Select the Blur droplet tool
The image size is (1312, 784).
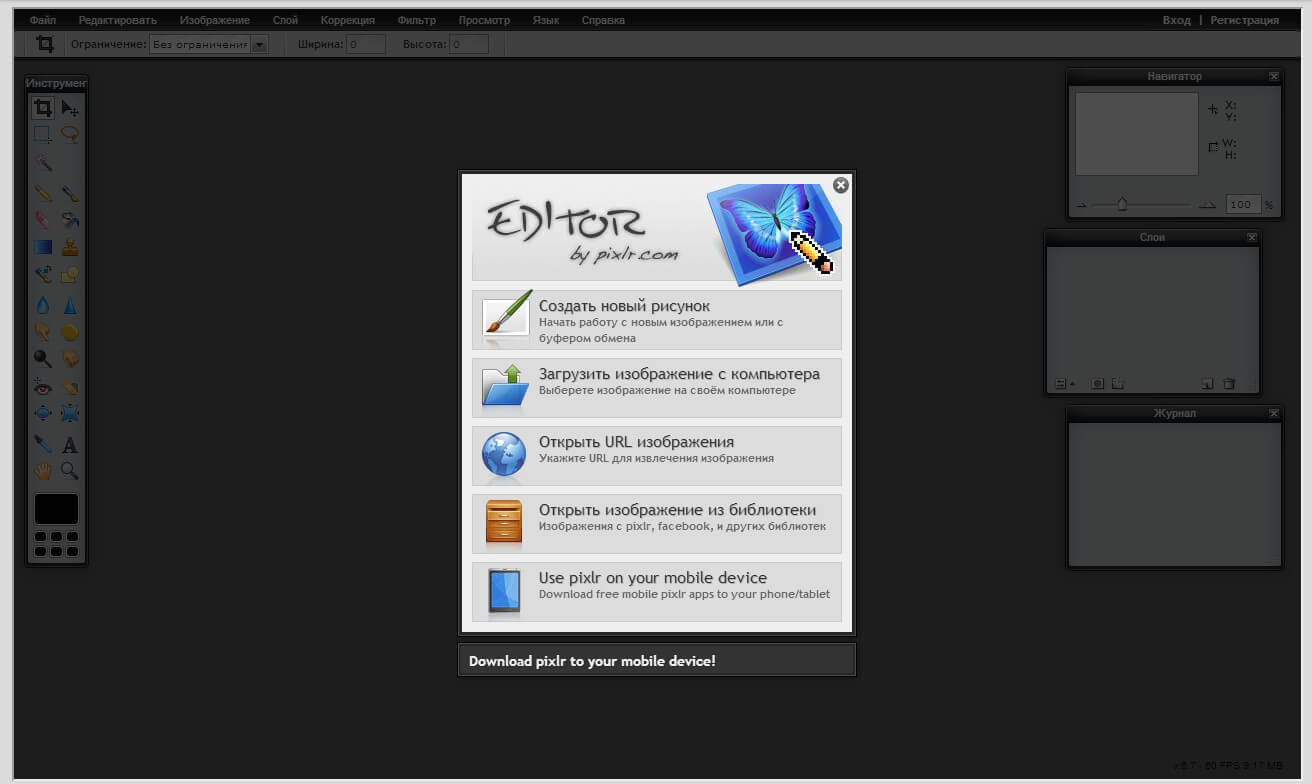coord(43,305)
